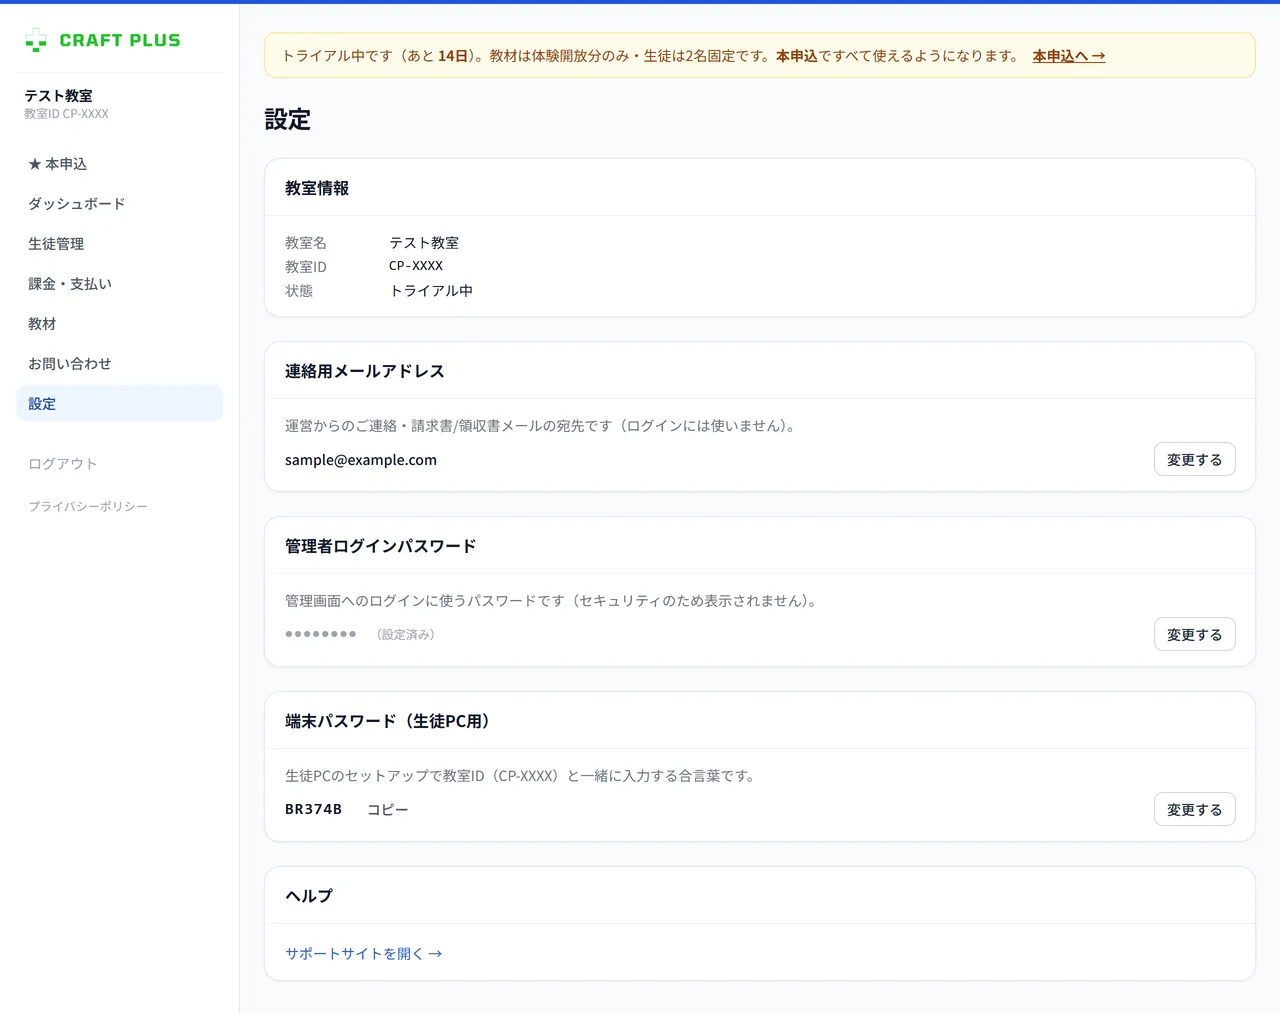The height and width of the screenshot is (1013, 1280).
Task: Go to ダッシュボード in sidebar
Action: pyautogui.click(x=119, y=204)
